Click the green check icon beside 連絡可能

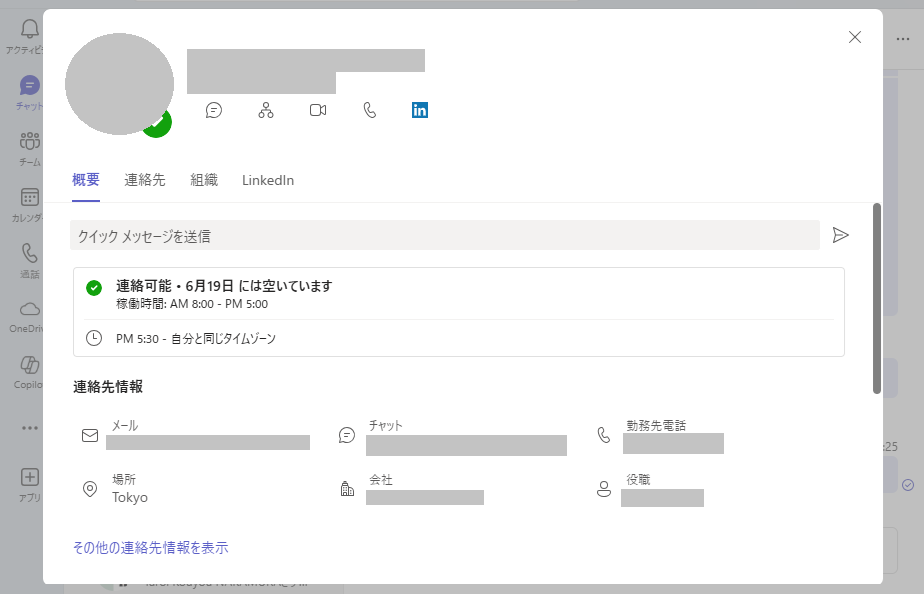coord(94,288)
